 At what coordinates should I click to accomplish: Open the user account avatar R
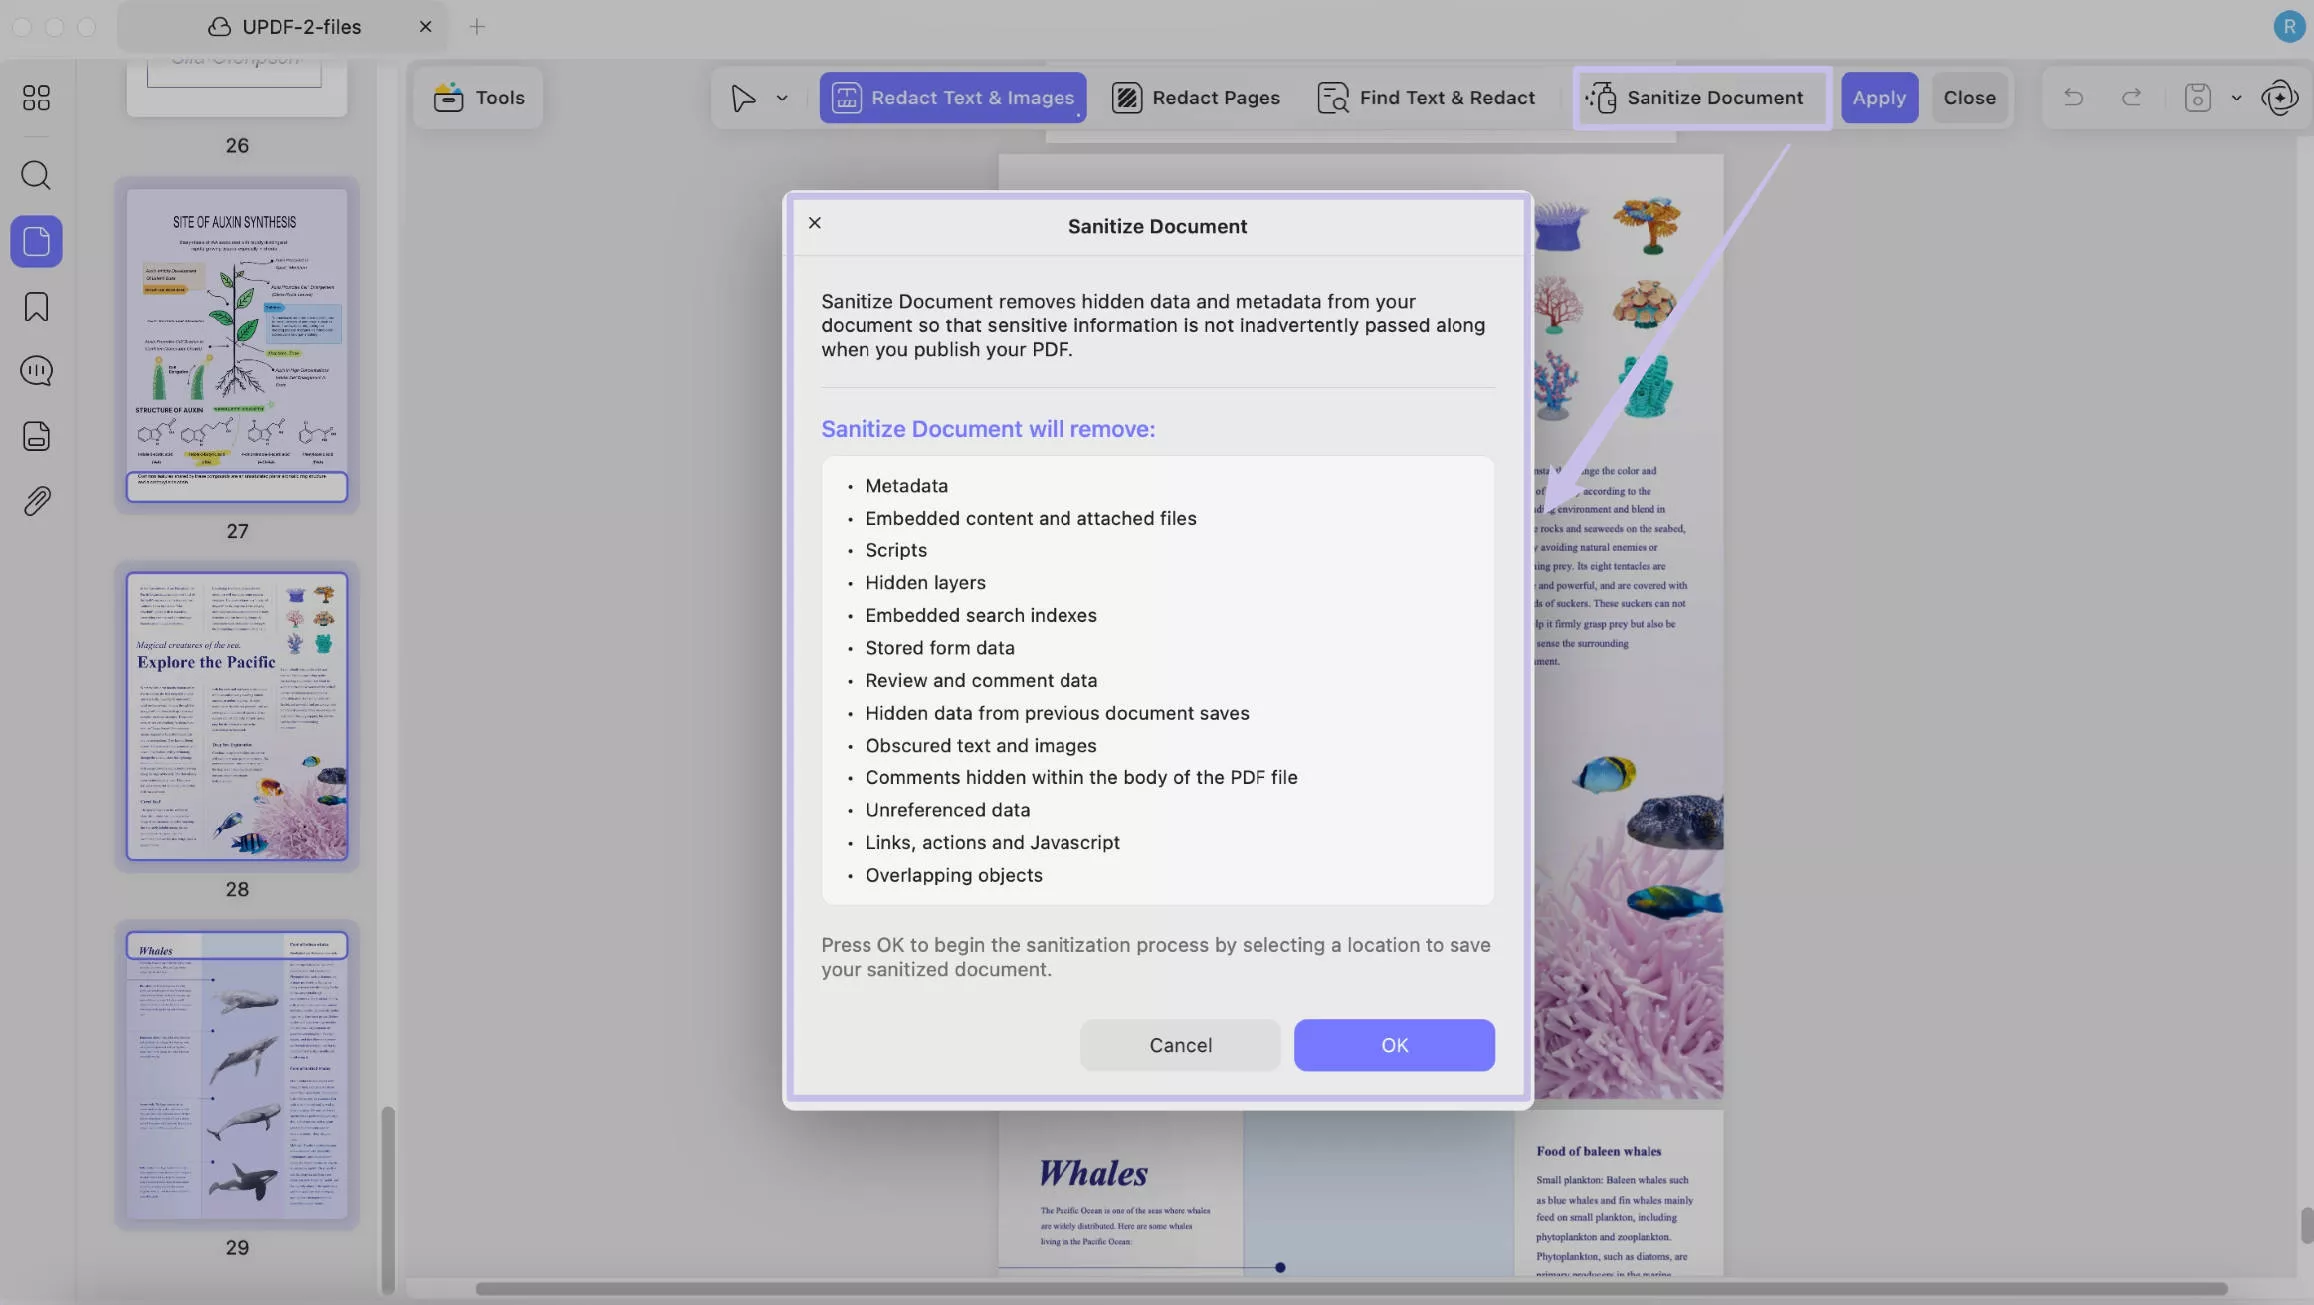click(2288, 26)
